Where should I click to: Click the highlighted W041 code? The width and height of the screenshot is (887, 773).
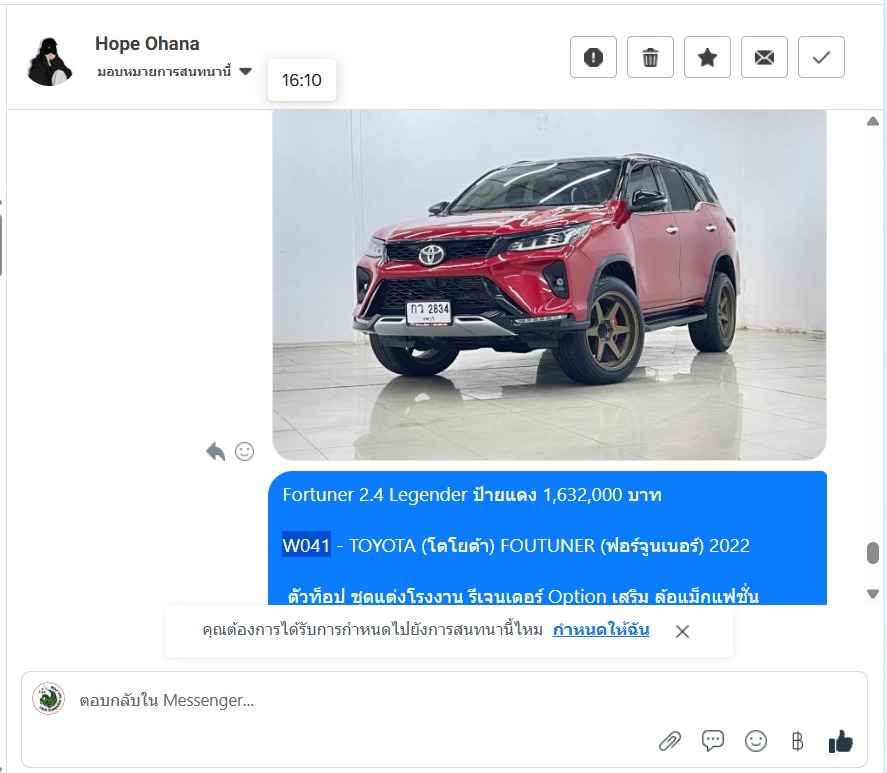pyautogui.click(x=306, y=546)
